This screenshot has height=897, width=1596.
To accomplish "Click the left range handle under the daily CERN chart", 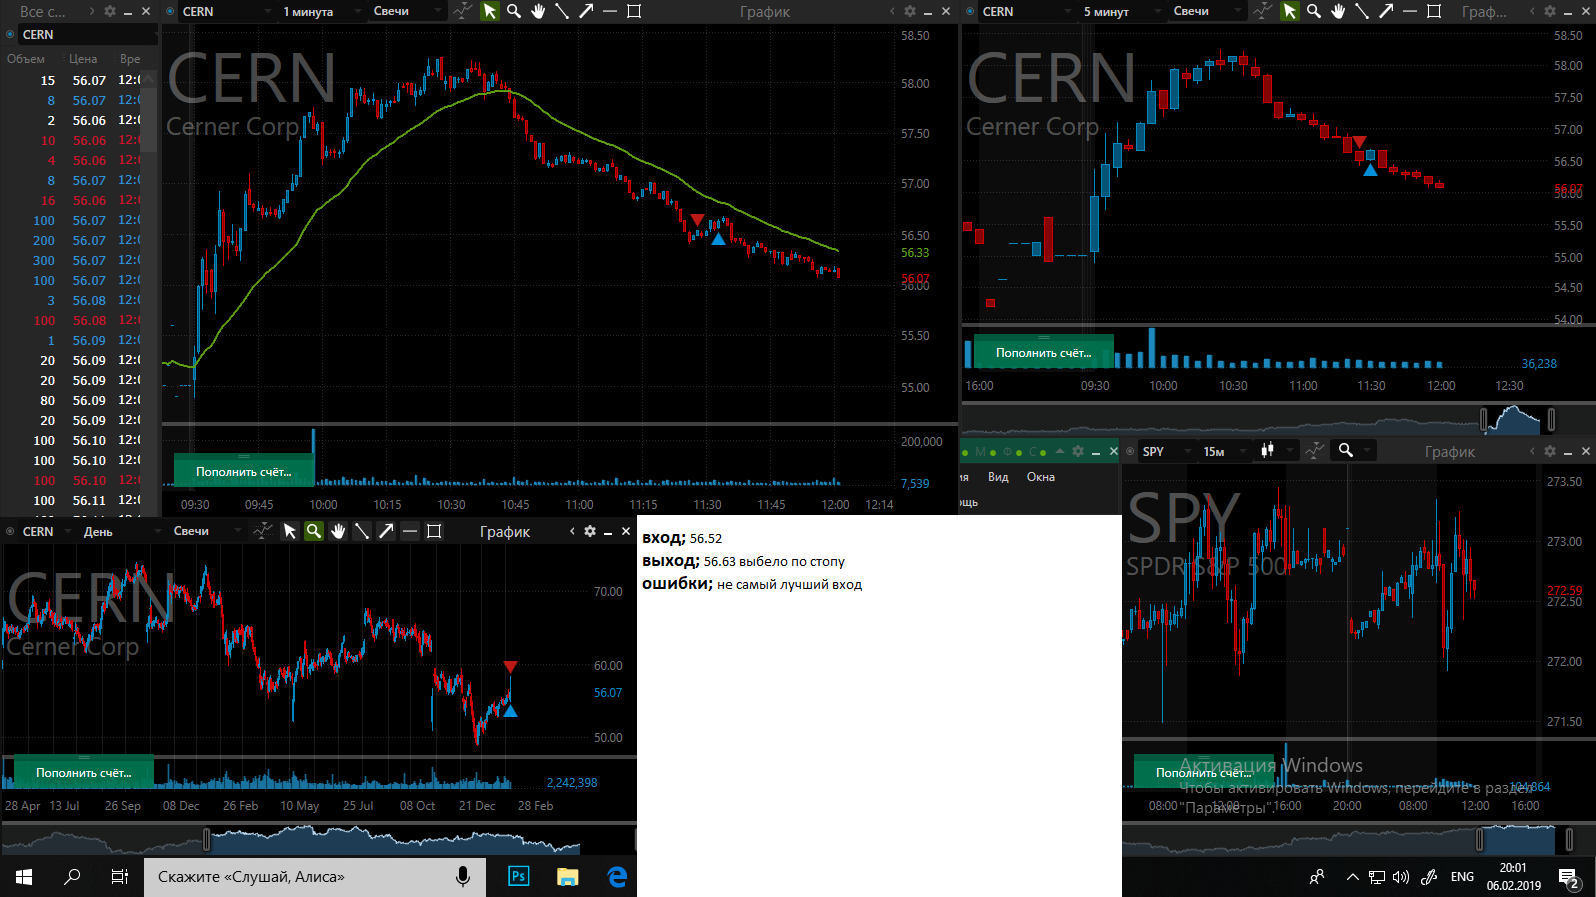I will (x=207, y=839).
